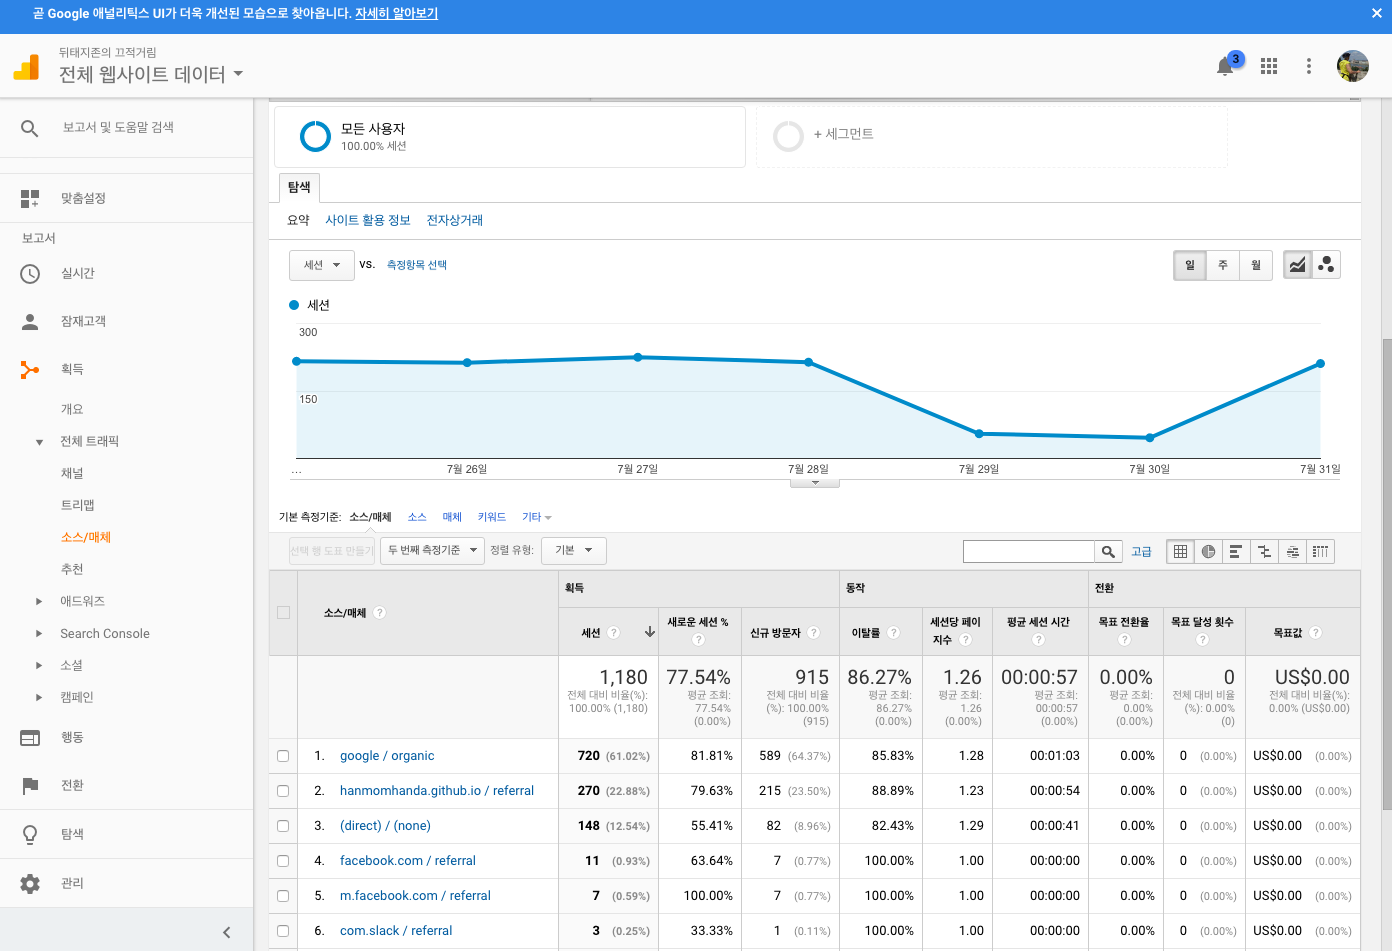Select the pie chart percentage view
Image resolution: width=1392 pixels, height=951 pixels.
[x=1209, y=552]
